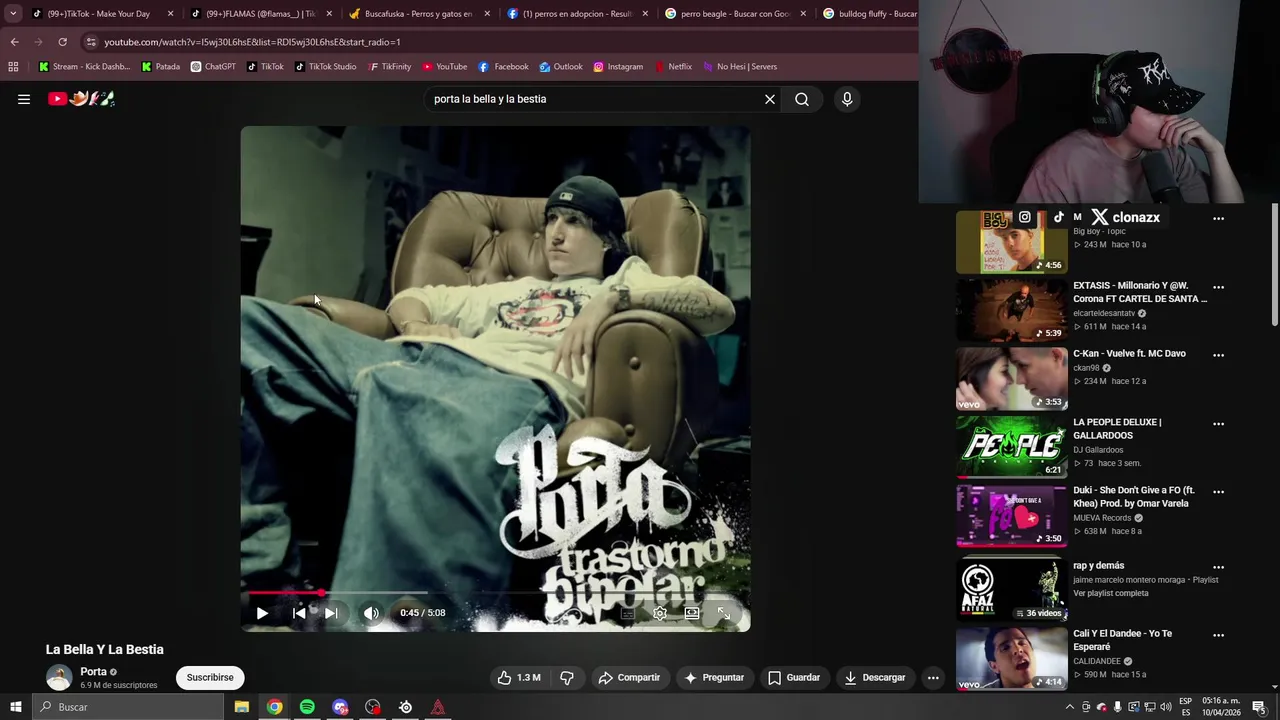Screen dimensions: 1280x720
Task: Open the Porta channel avatar
Action: pyautogui.click(x=59, y=677)
